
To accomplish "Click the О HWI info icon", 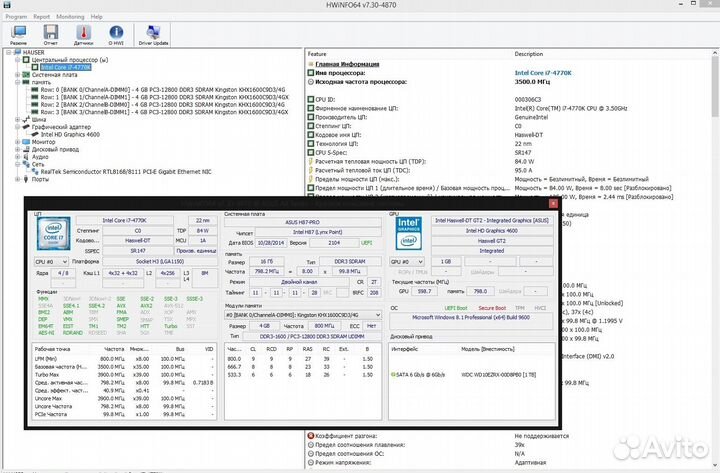I will tap(116, 35).
